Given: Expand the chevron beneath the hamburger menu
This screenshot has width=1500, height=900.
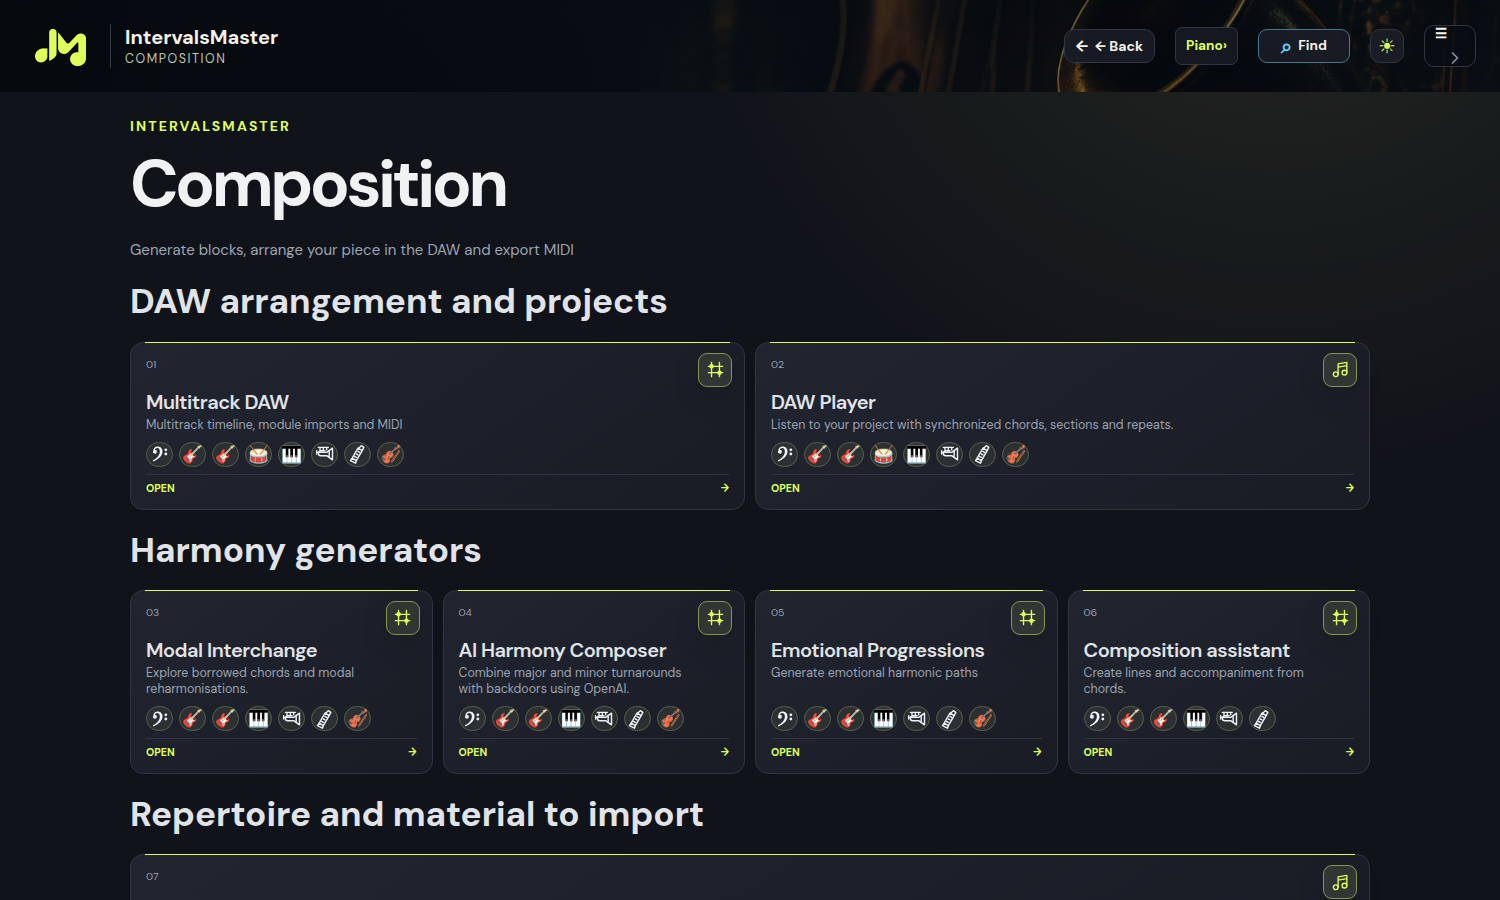Looking at the screenshot, I should coord(1454,58).
